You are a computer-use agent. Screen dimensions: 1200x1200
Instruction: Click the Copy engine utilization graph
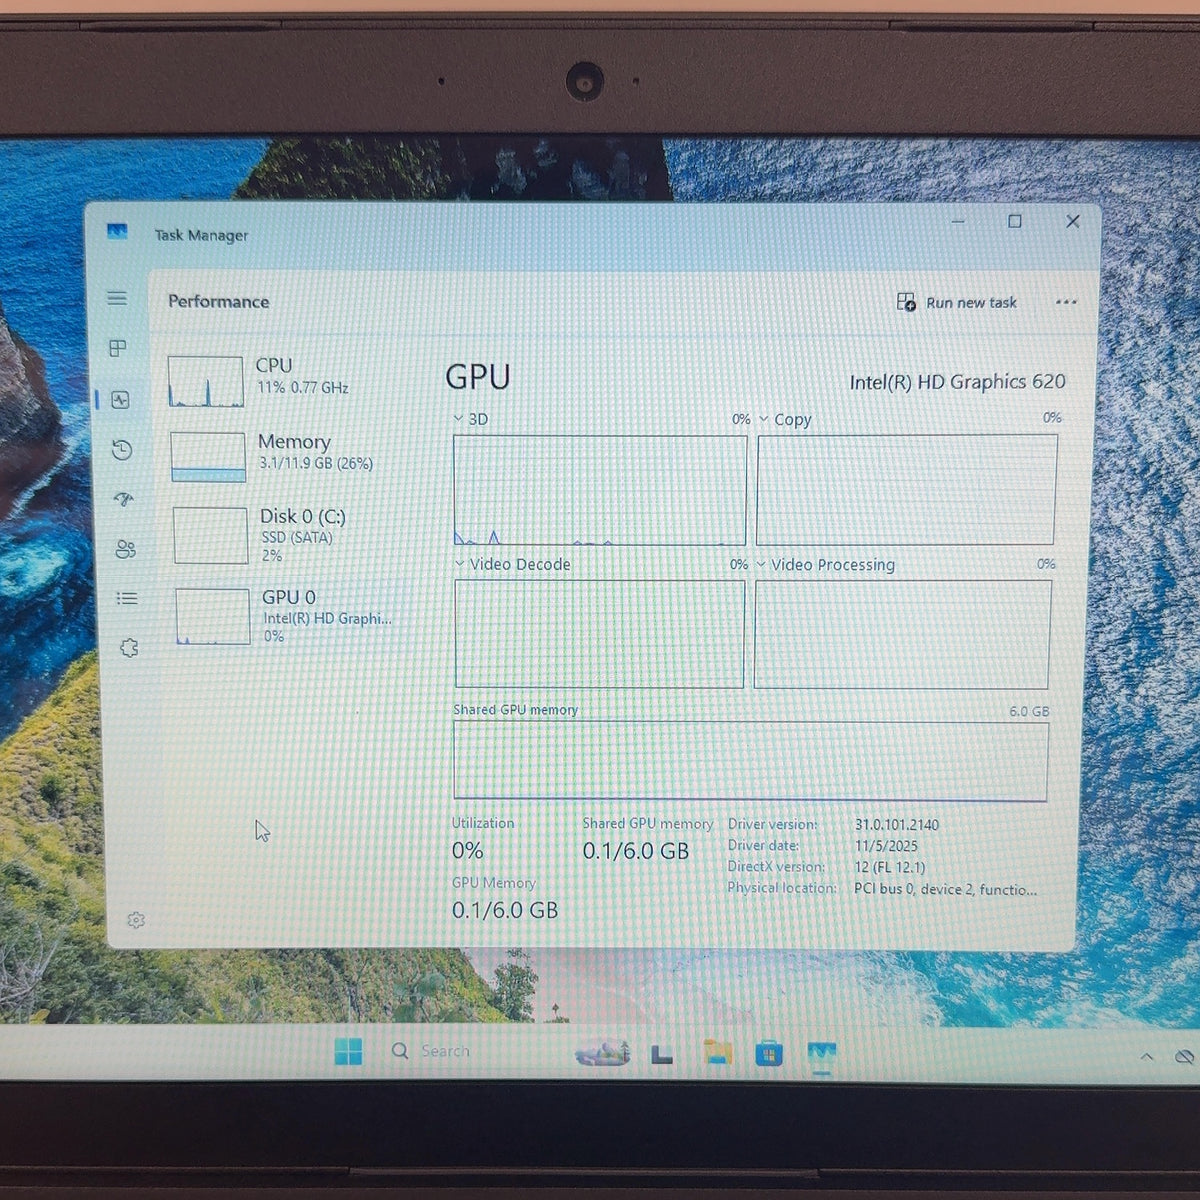(x=906, y=490)
